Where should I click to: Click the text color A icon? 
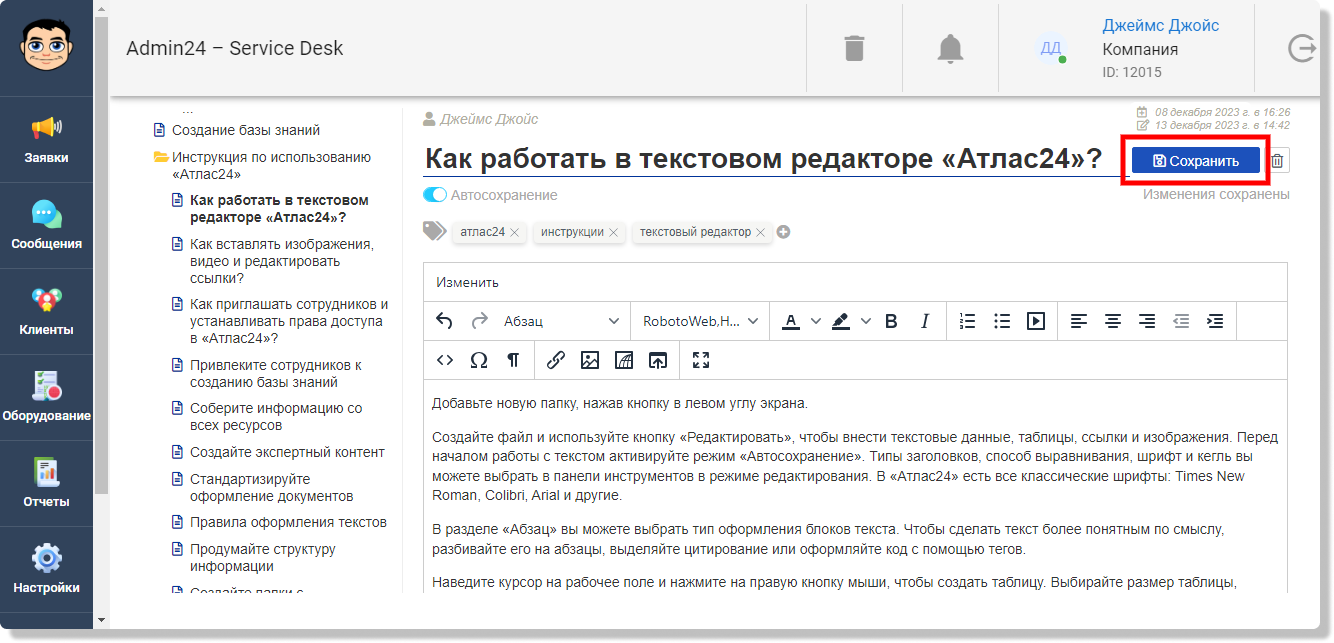pos(791,321)
